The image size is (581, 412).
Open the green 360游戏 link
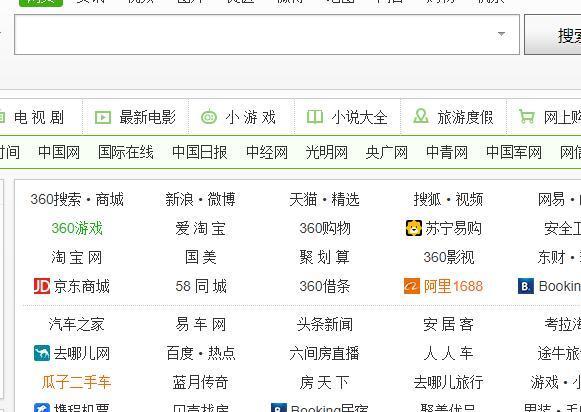tap(77, 228)
